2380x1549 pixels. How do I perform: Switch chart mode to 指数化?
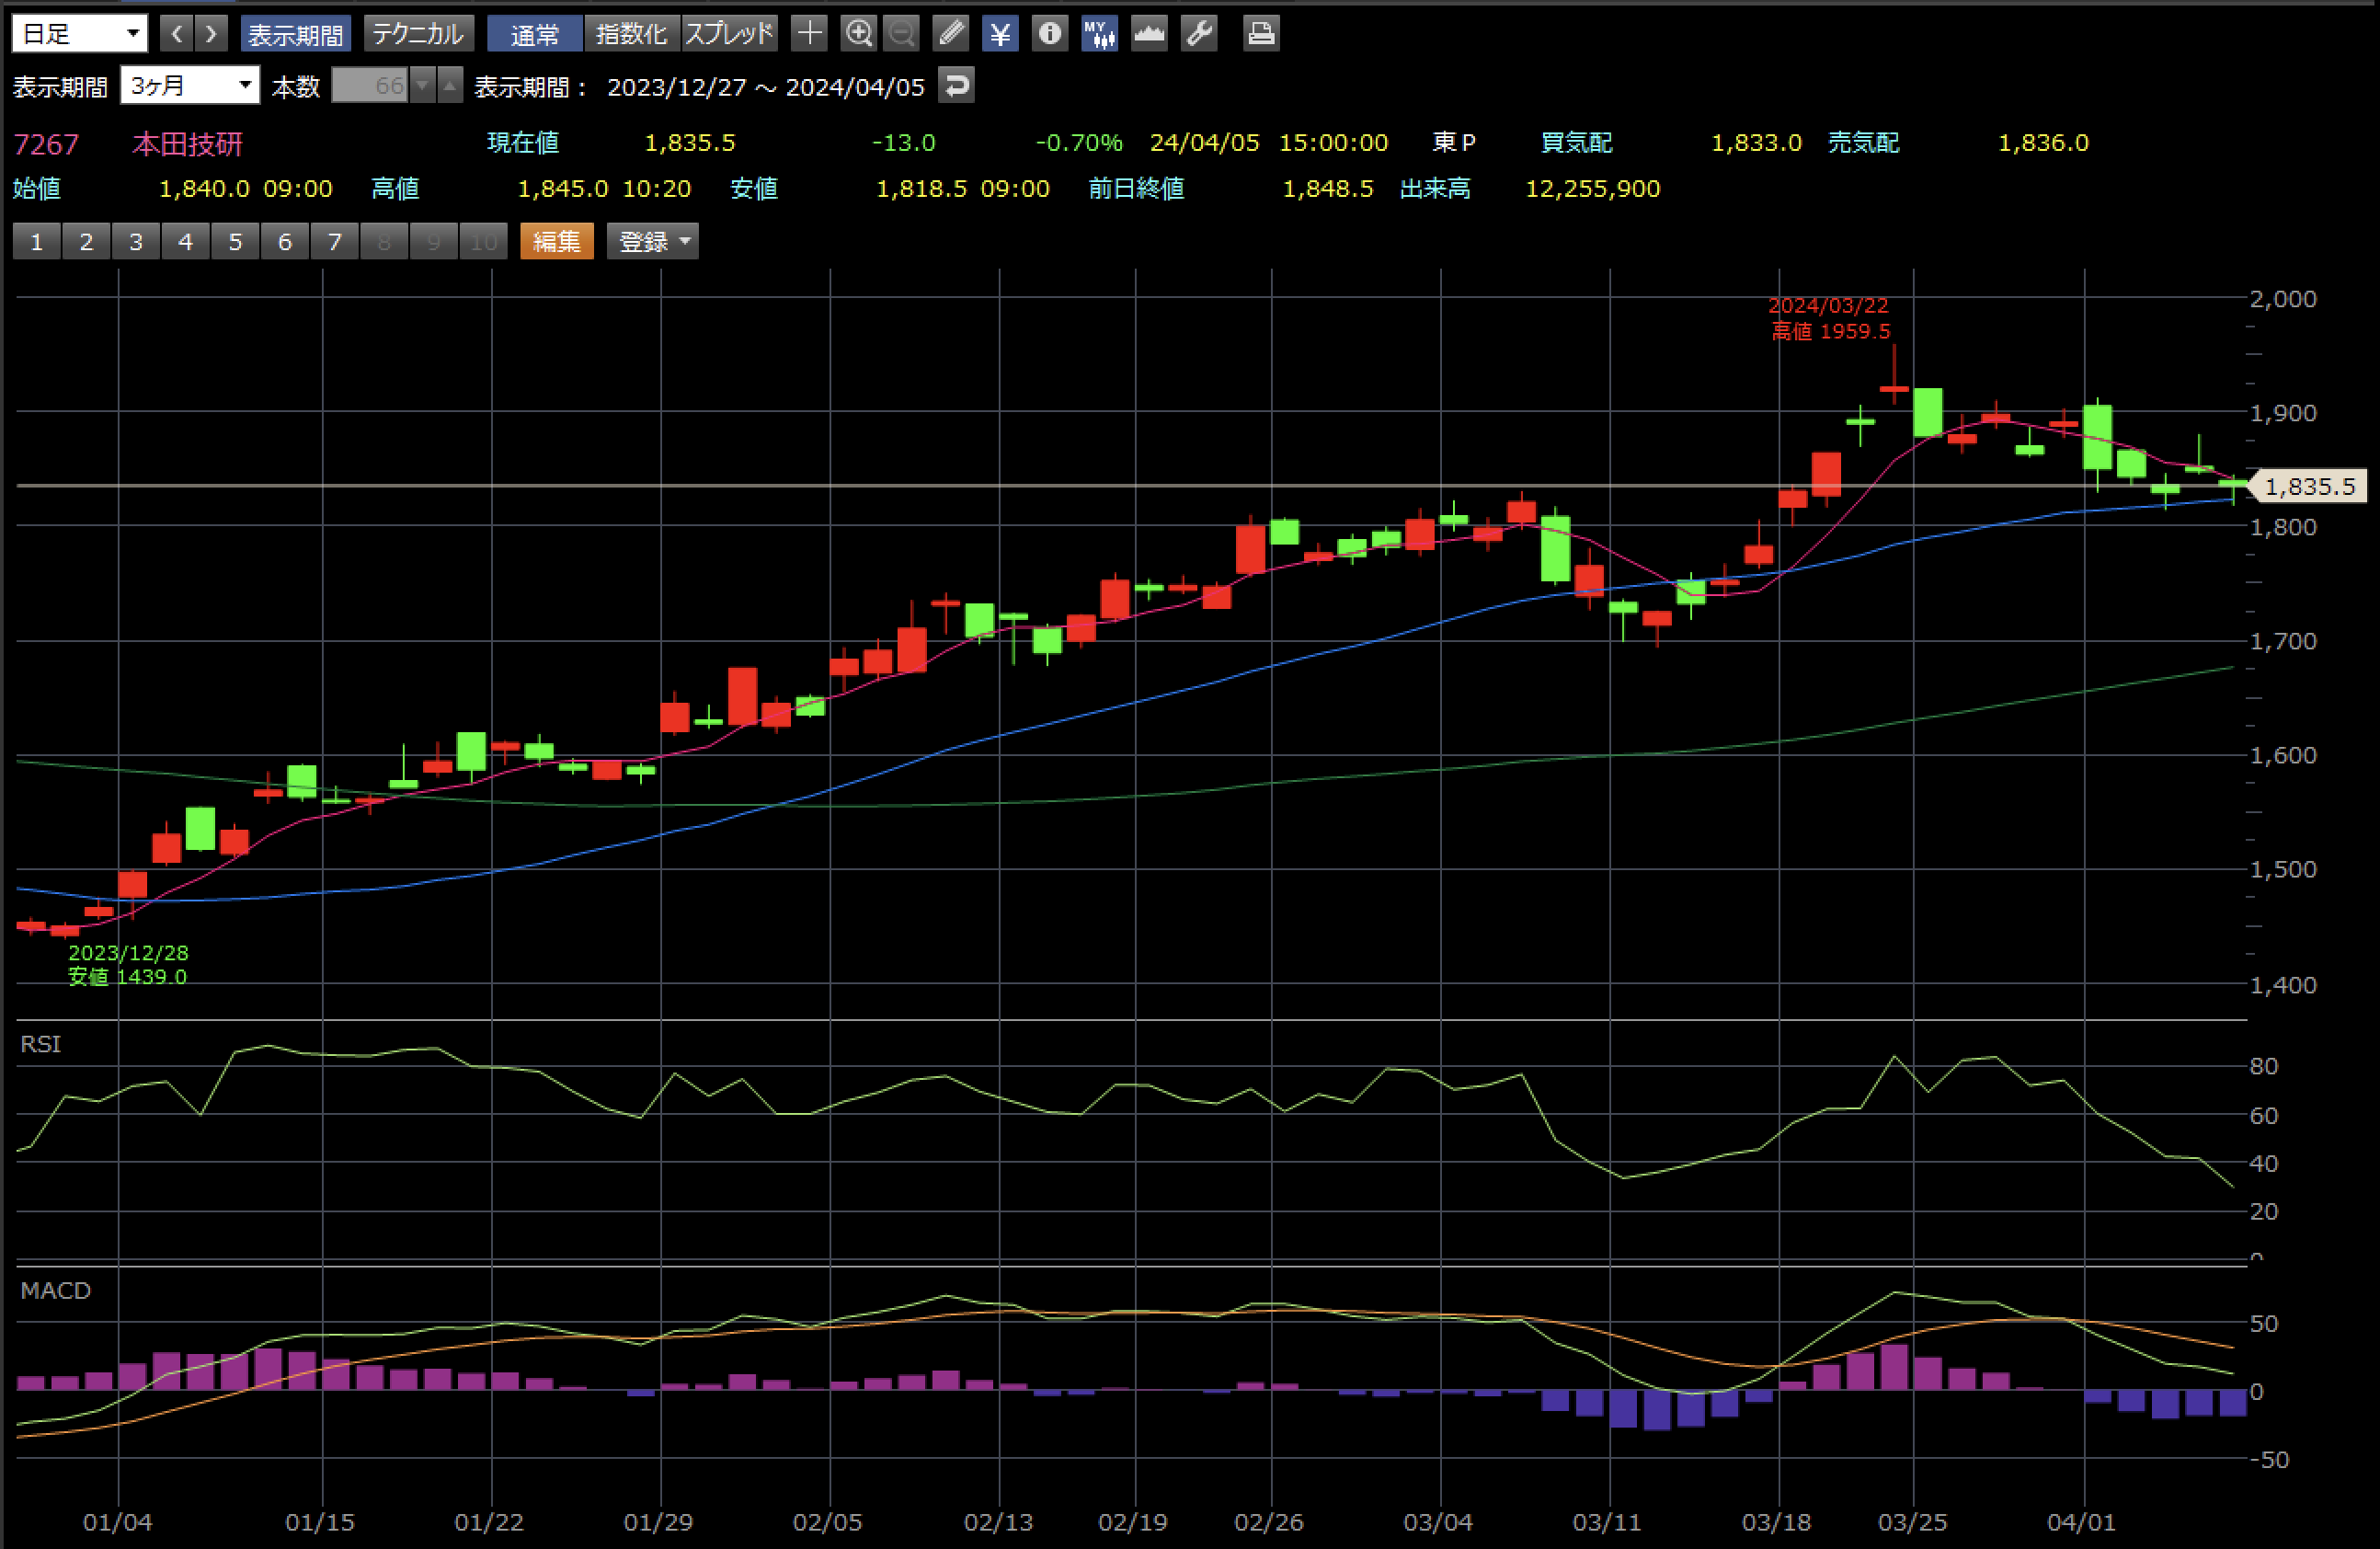(631, 34)
